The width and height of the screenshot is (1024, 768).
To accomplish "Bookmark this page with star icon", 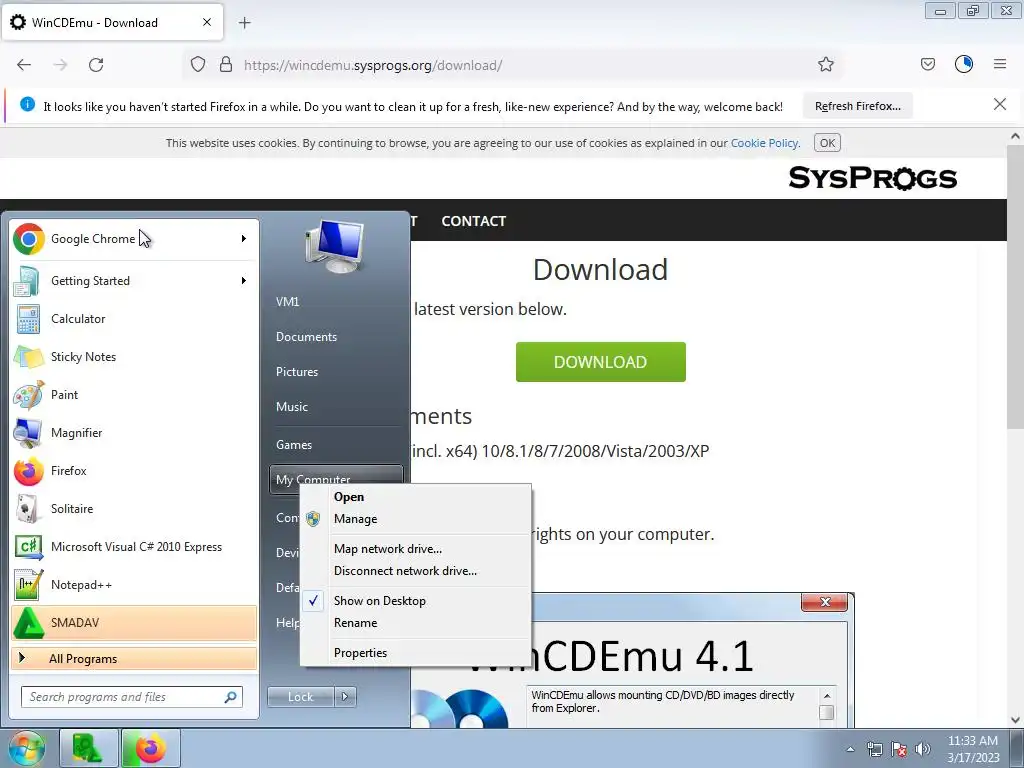I will pyautogui.click(x=825, y=65).
